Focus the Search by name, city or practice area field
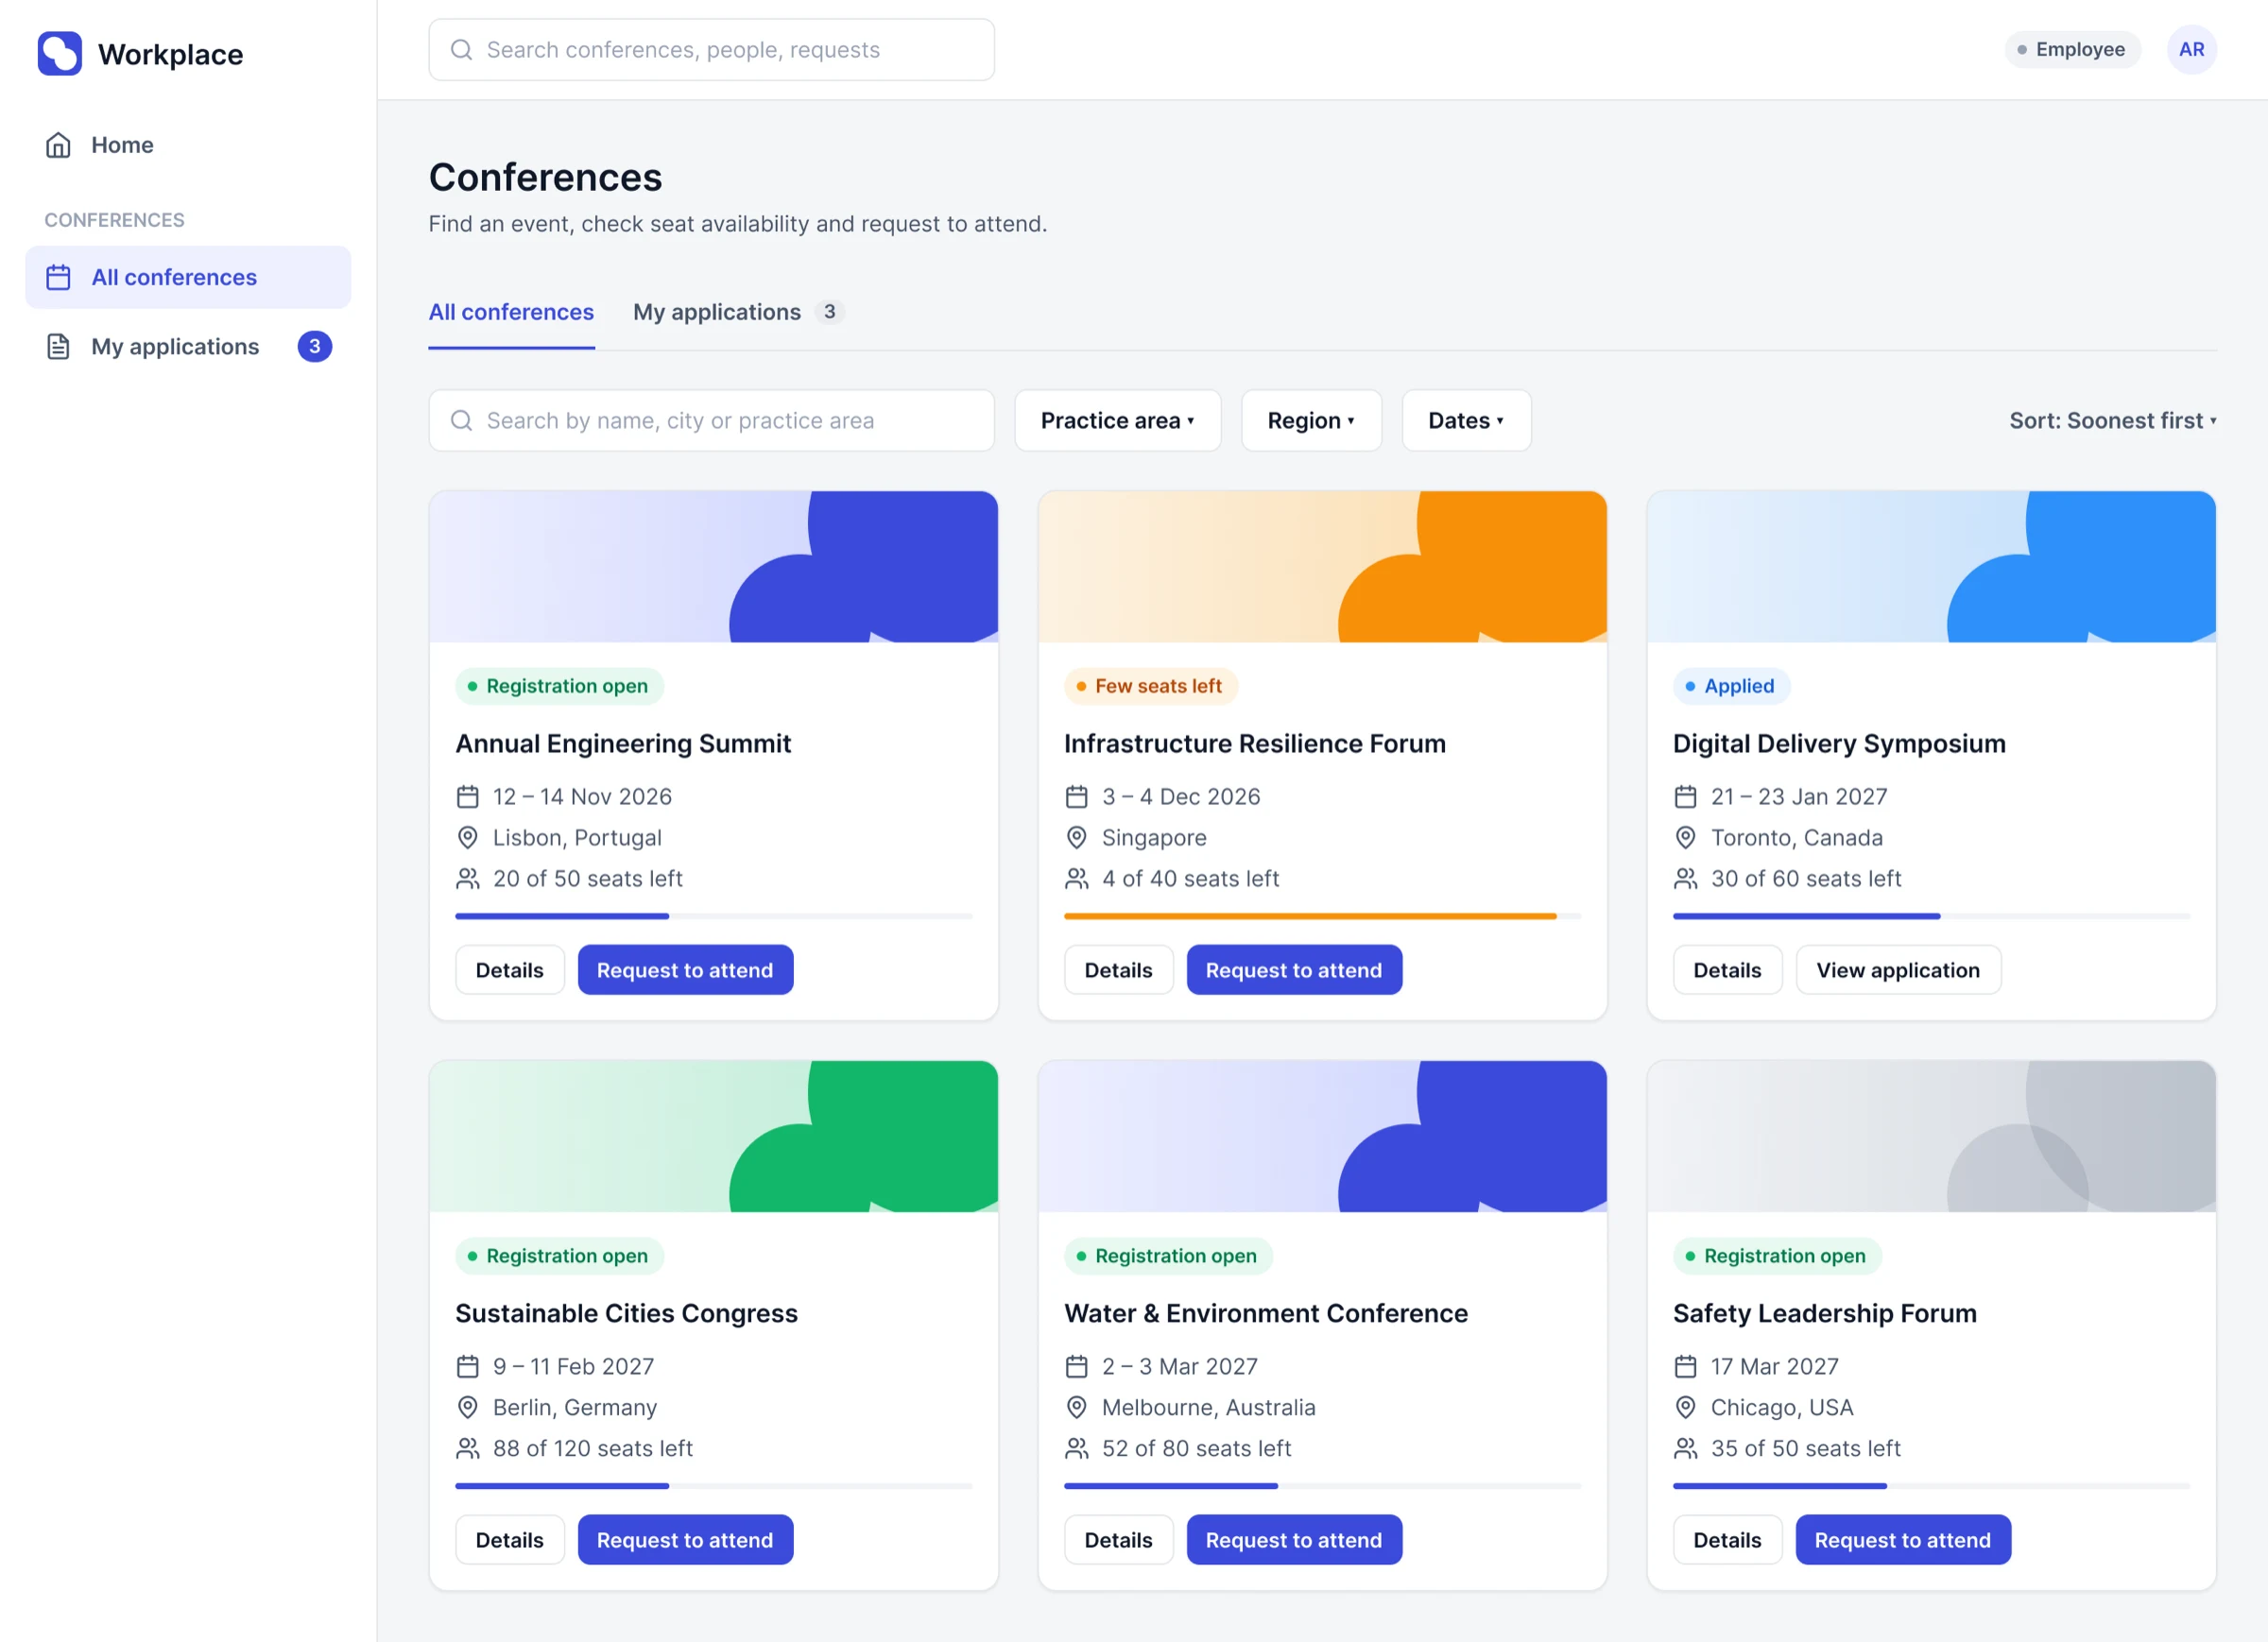Image resolution: width=2268 pixels, height=1642 pixels. click(711, 420)
